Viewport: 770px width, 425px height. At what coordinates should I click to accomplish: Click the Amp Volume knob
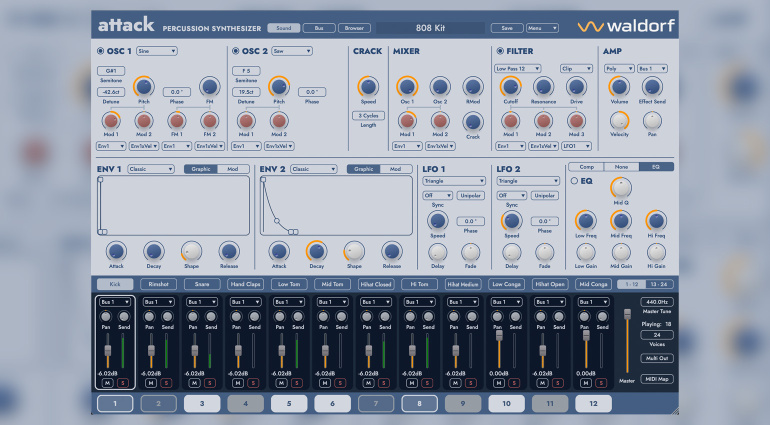pyautogui.click(x=620, y=87)
